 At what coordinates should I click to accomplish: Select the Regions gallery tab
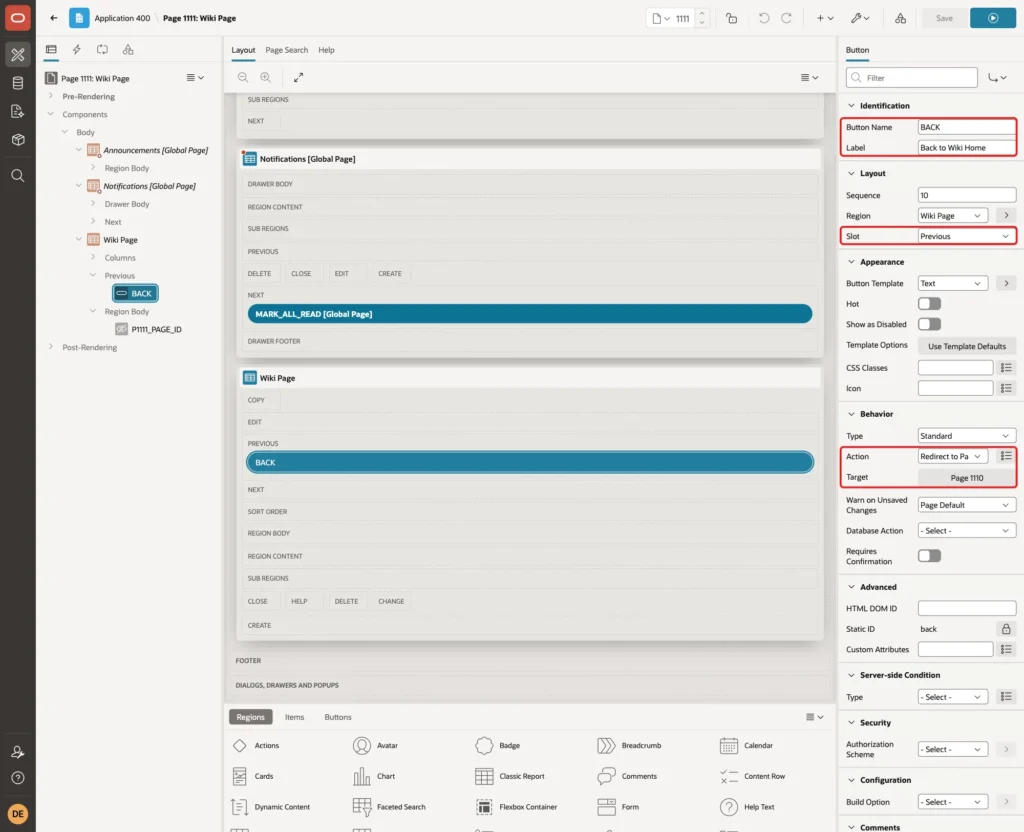[251, 717]
